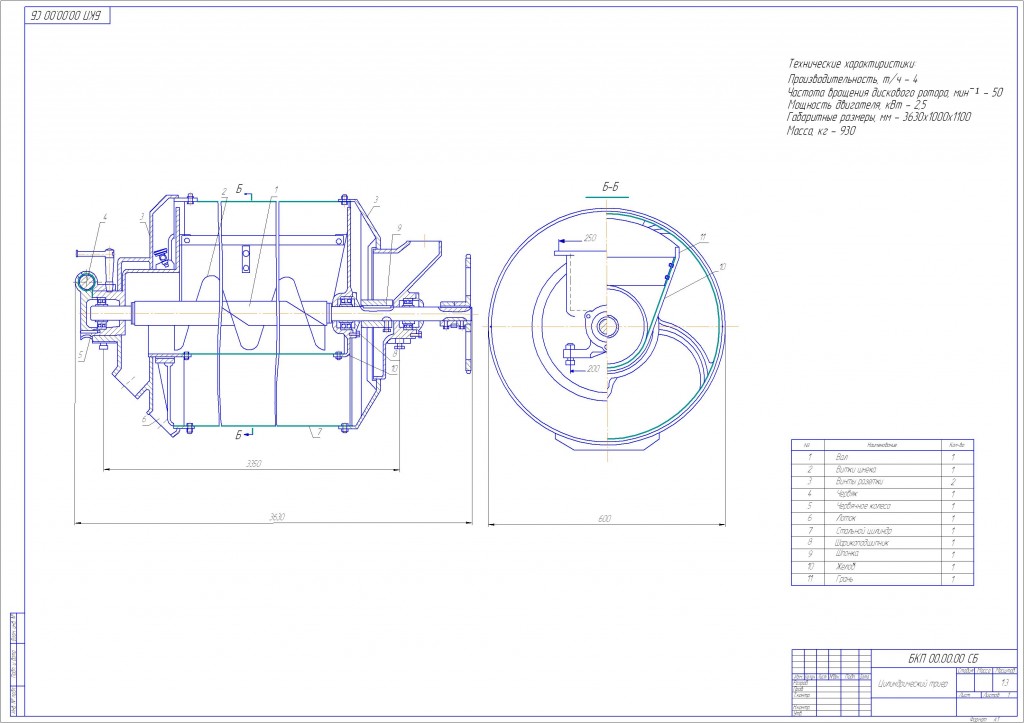Click the scale value '1:3' in title block

click(1005, 683)
